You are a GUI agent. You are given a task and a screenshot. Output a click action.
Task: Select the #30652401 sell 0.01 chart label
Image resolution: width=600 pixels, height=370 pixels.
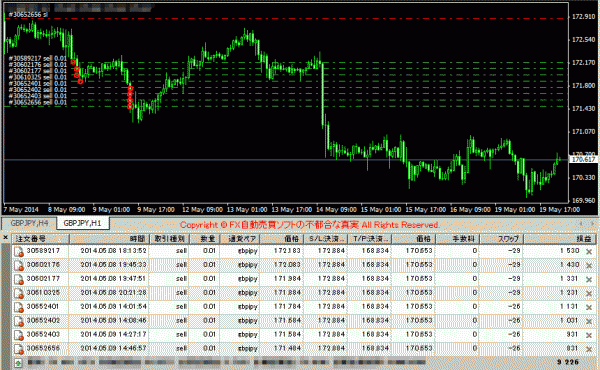coord(38,83)
